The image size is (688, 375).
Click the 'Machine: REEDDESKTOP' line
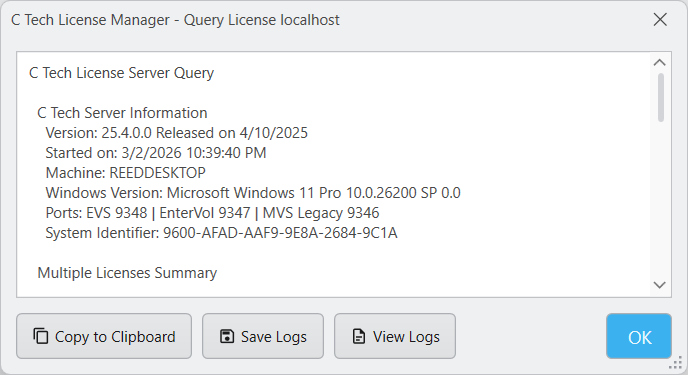(125, 173)
